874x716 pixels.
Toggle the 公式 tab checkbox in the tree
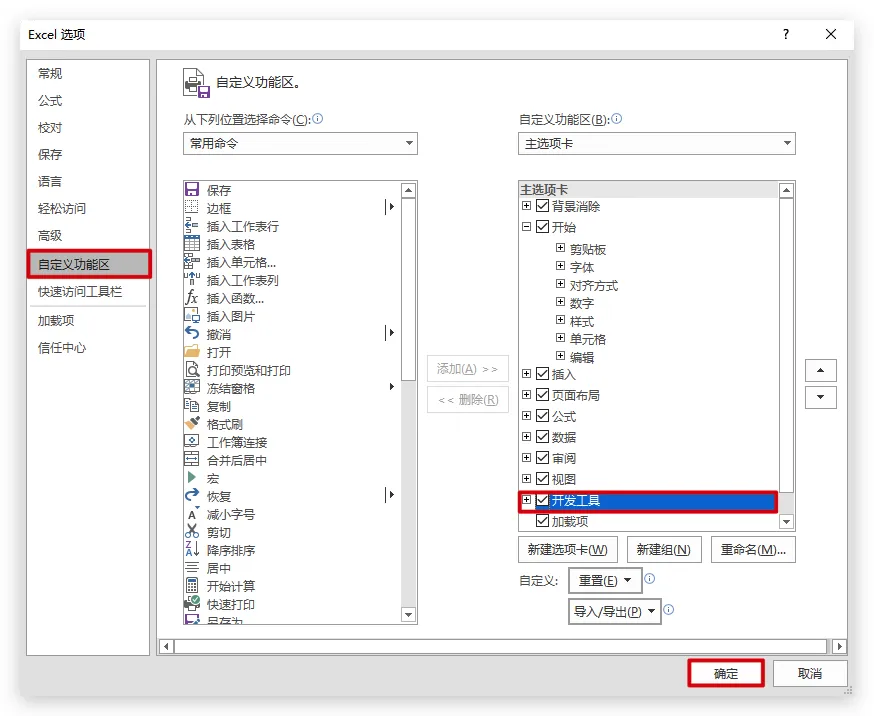pos(542,416)
